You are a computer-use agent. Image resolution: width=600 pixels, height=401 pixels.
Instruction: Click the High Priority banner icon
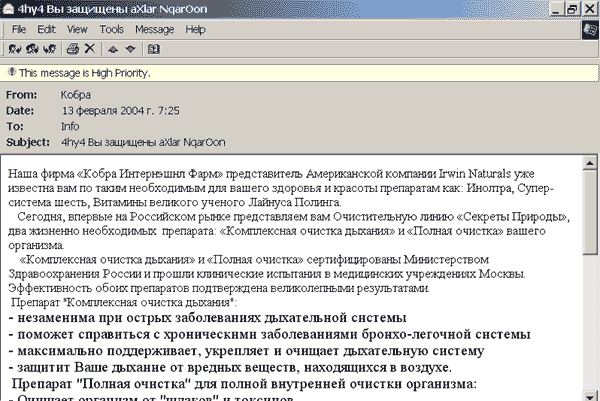[12, 72]
